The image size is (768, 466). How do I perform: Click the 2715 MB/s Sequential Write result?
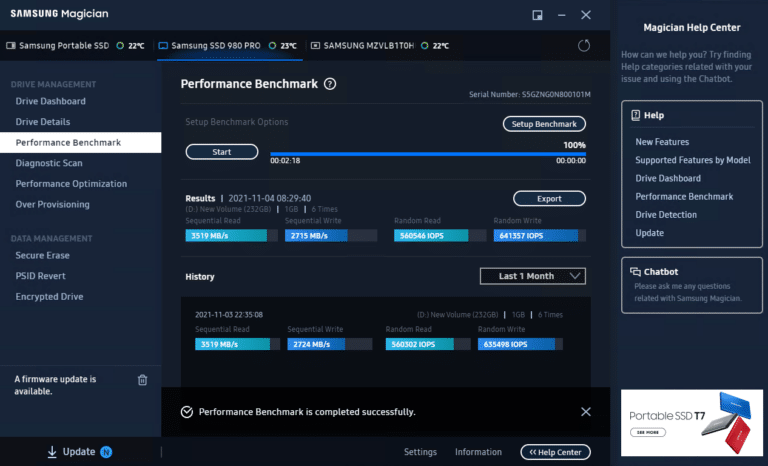point(331,236)
